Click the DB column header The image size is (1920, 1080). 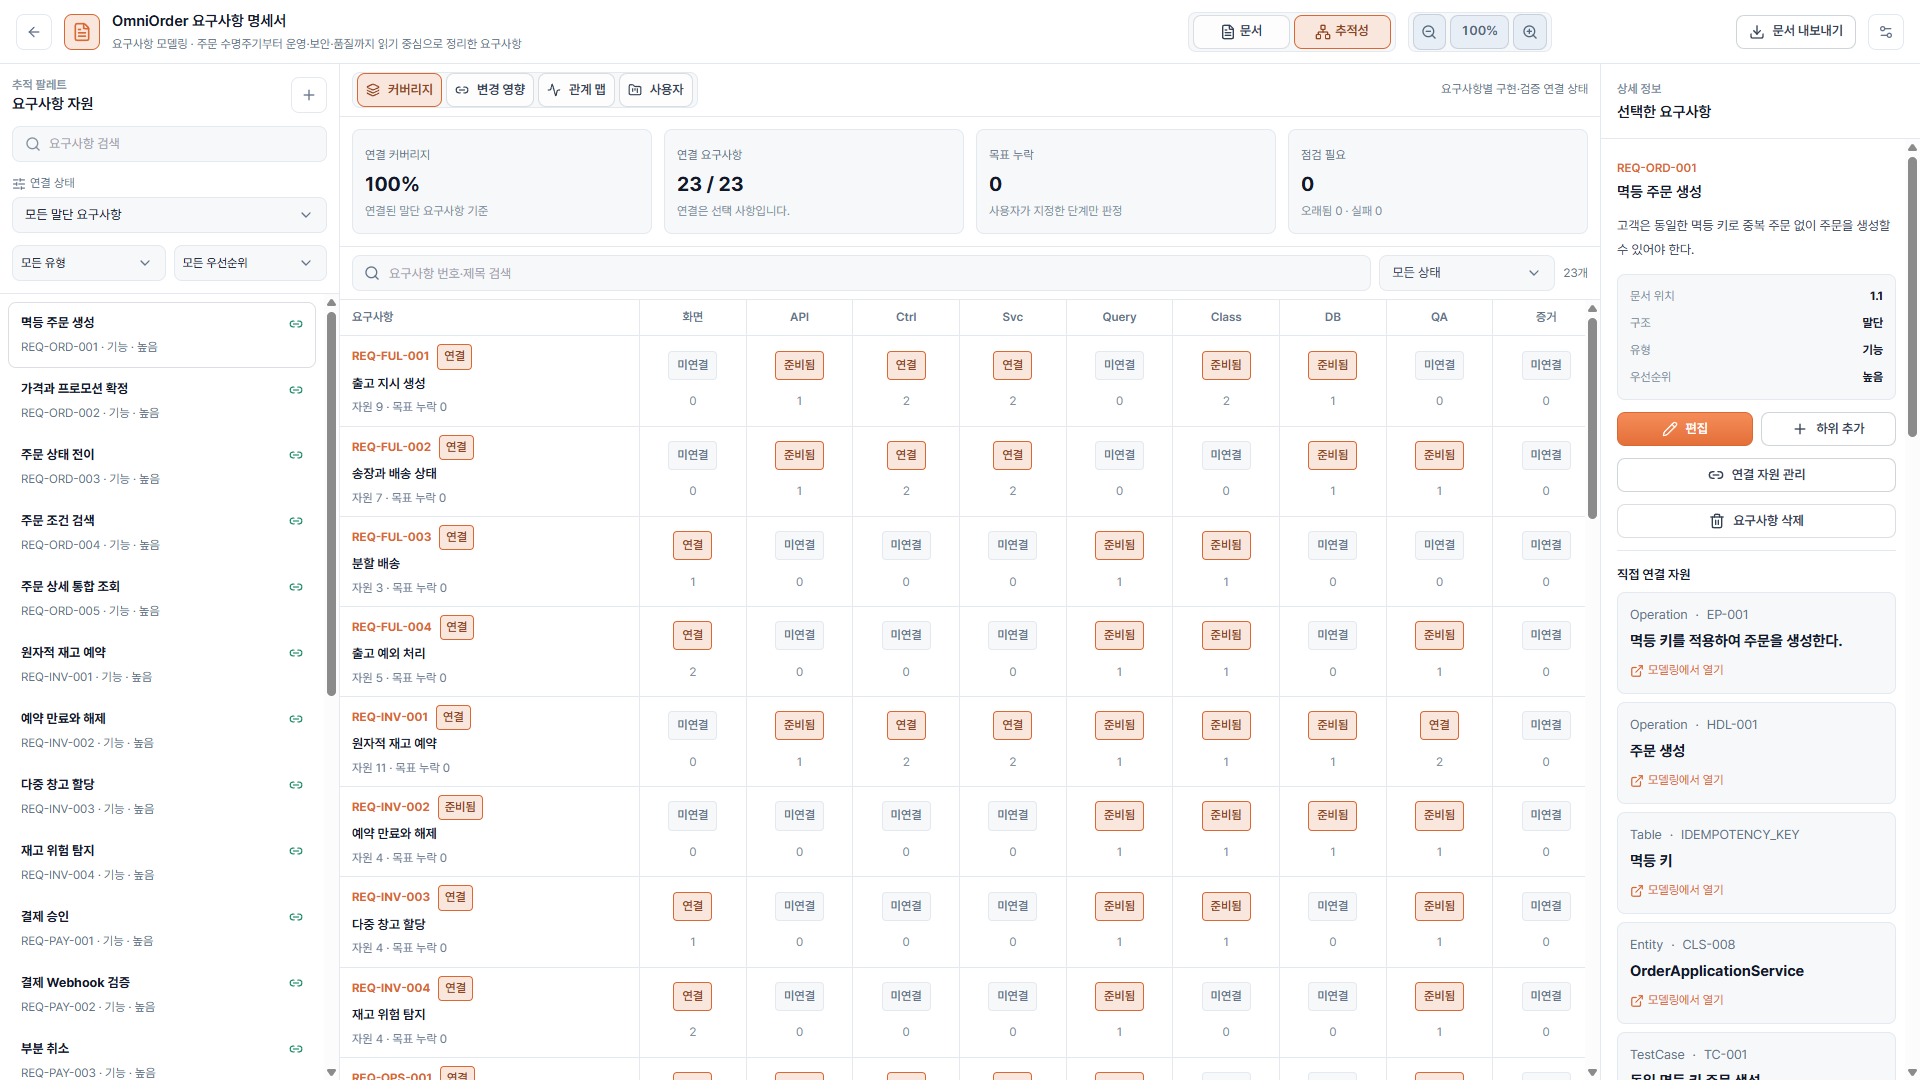pos(1333,317)
